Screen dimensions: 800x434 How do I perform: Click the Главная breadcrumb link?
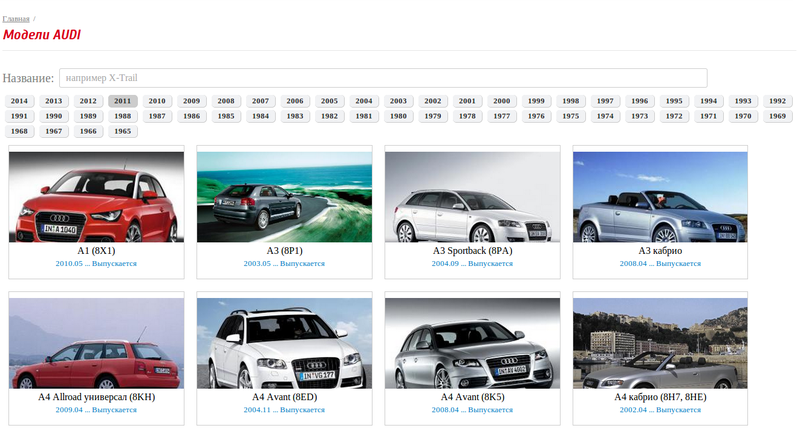[x=16, y=18]
